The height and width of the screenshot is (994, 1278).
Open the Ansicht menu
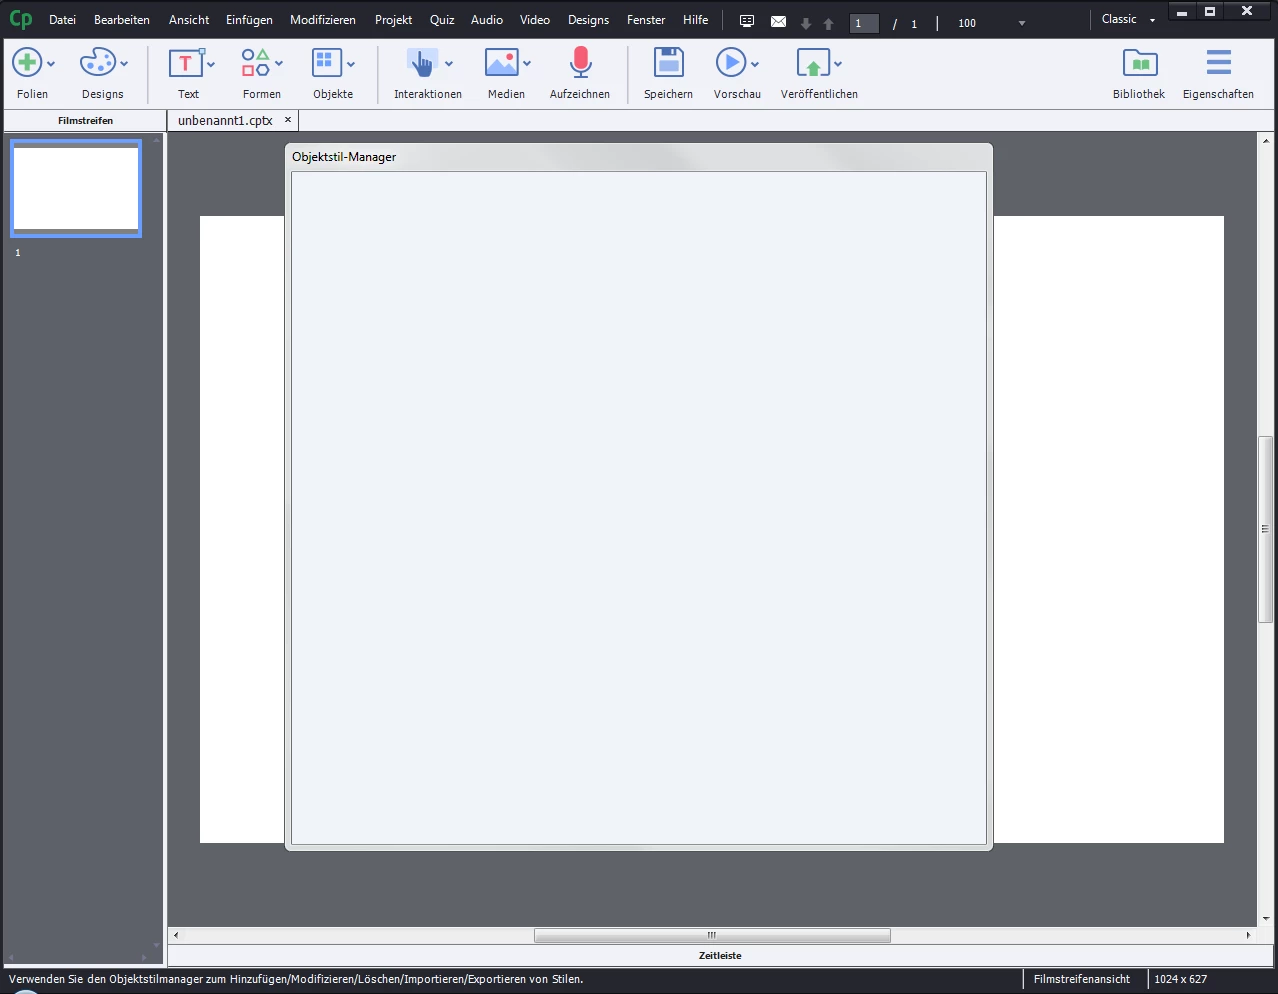coord(189,20)
